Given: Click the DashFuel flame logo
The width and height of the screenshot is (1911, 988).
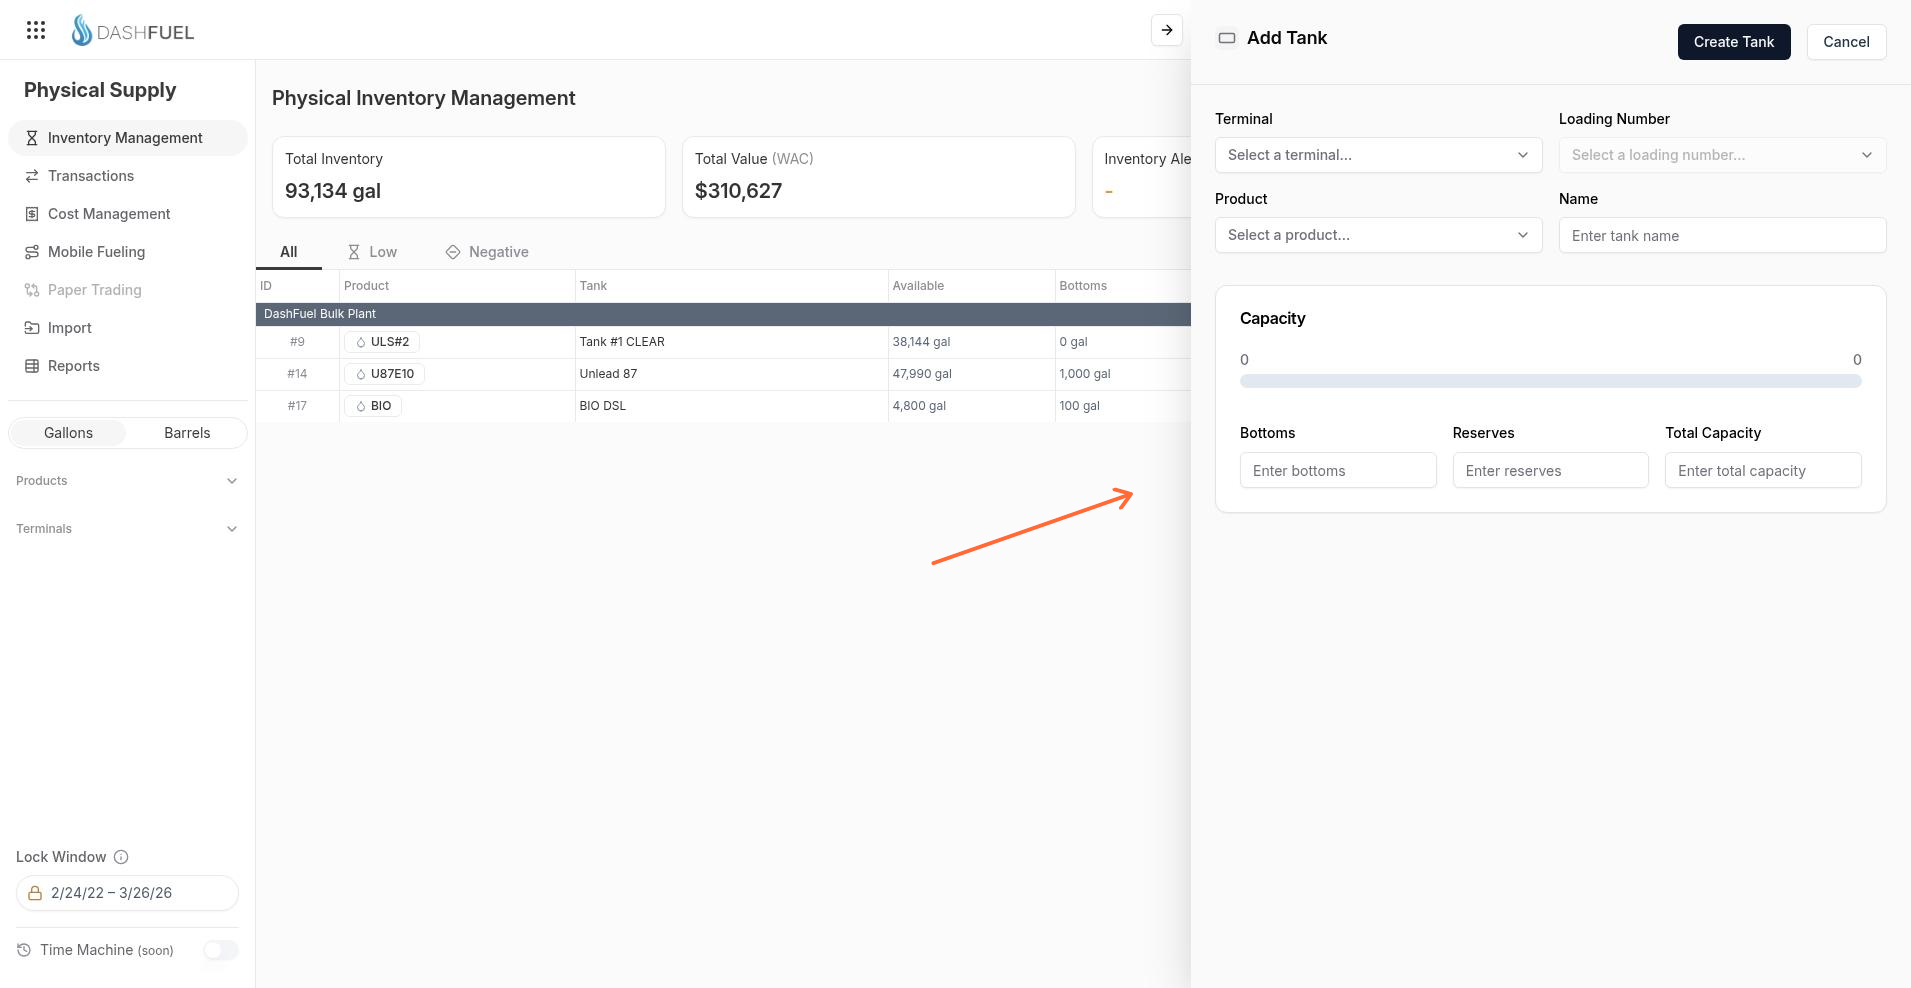Looking at the screenshot, I should tap(82, 30).
